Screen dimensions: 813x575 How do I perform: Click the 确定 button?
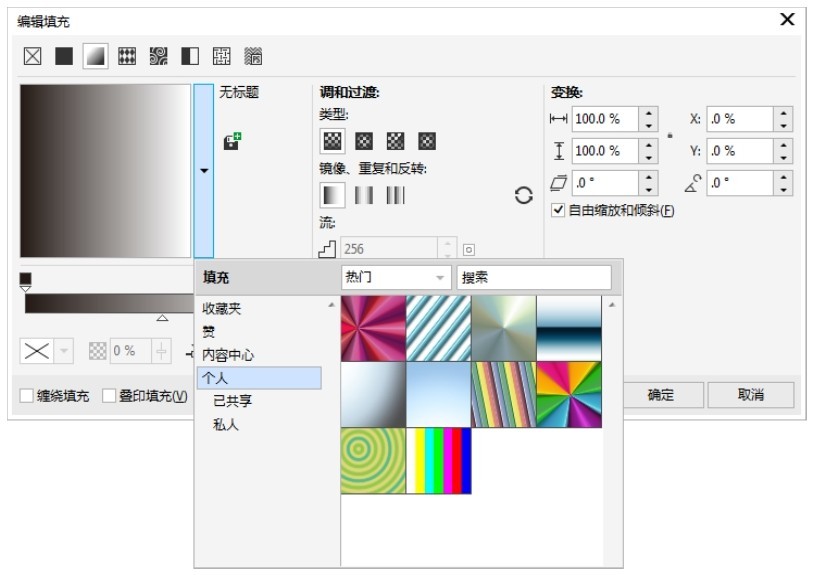(x=661, y=395)
